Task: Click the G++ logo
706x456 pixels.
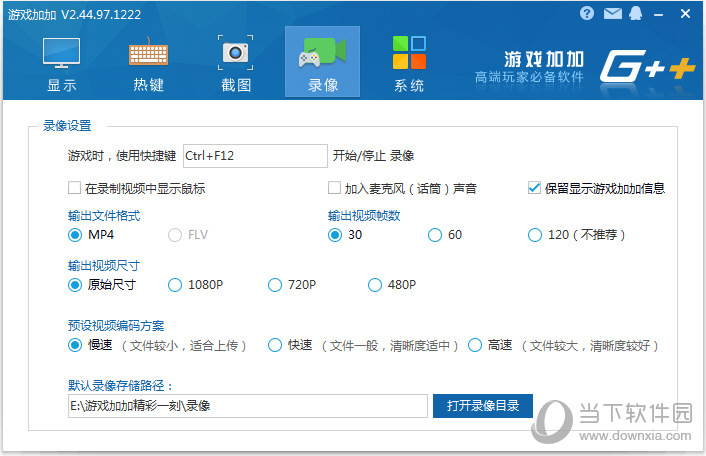Action: (x=647, y=66)
